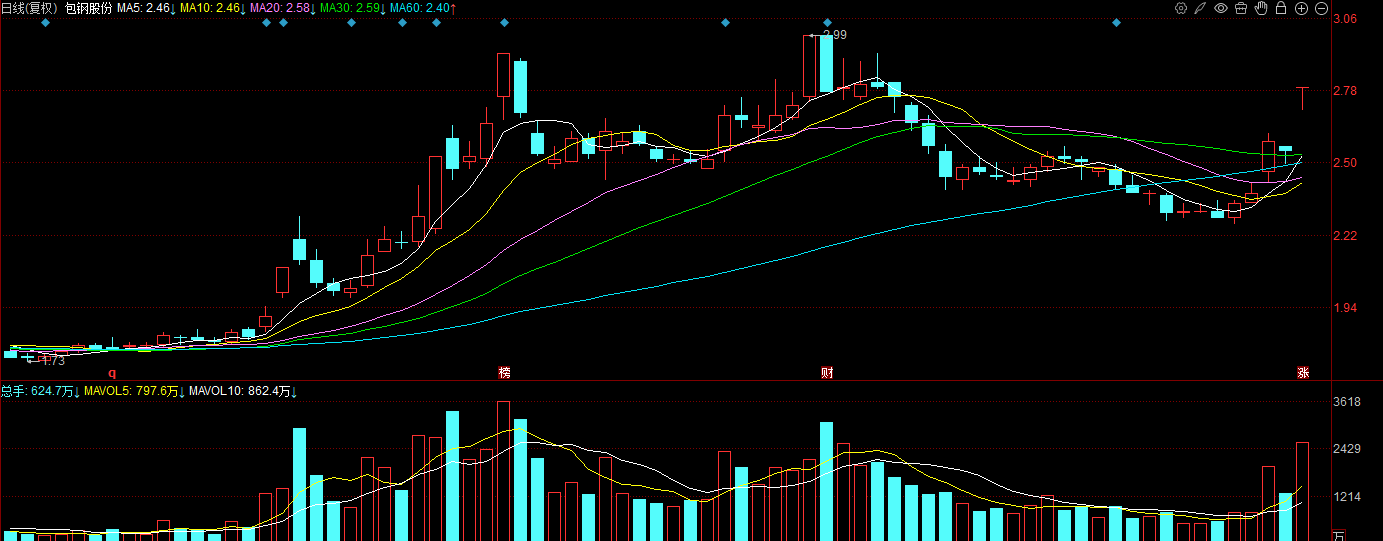Click the 2.99 high price annotation
The width and height of the screenshot is (1383, 541).
[834, 35]
